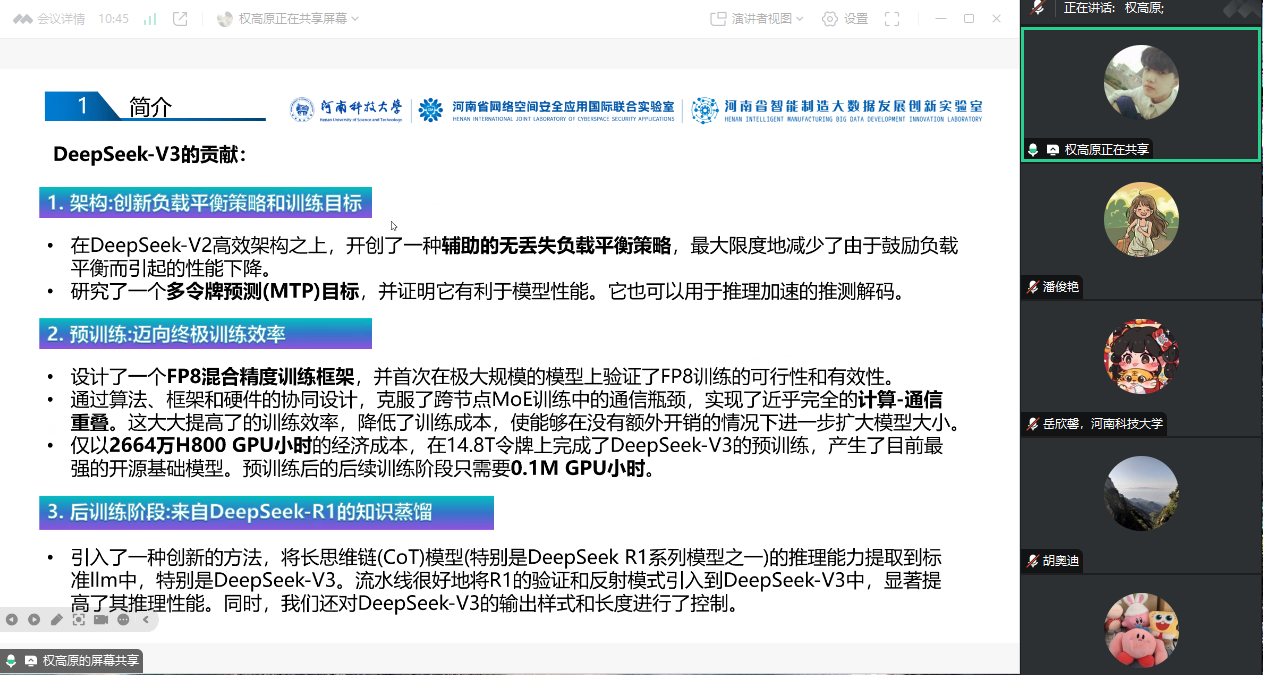Viewport: 1263px width, 675px height.
Task: Click muted mic icon beside 潘俊艳
Action: (x=1033, y=287)
